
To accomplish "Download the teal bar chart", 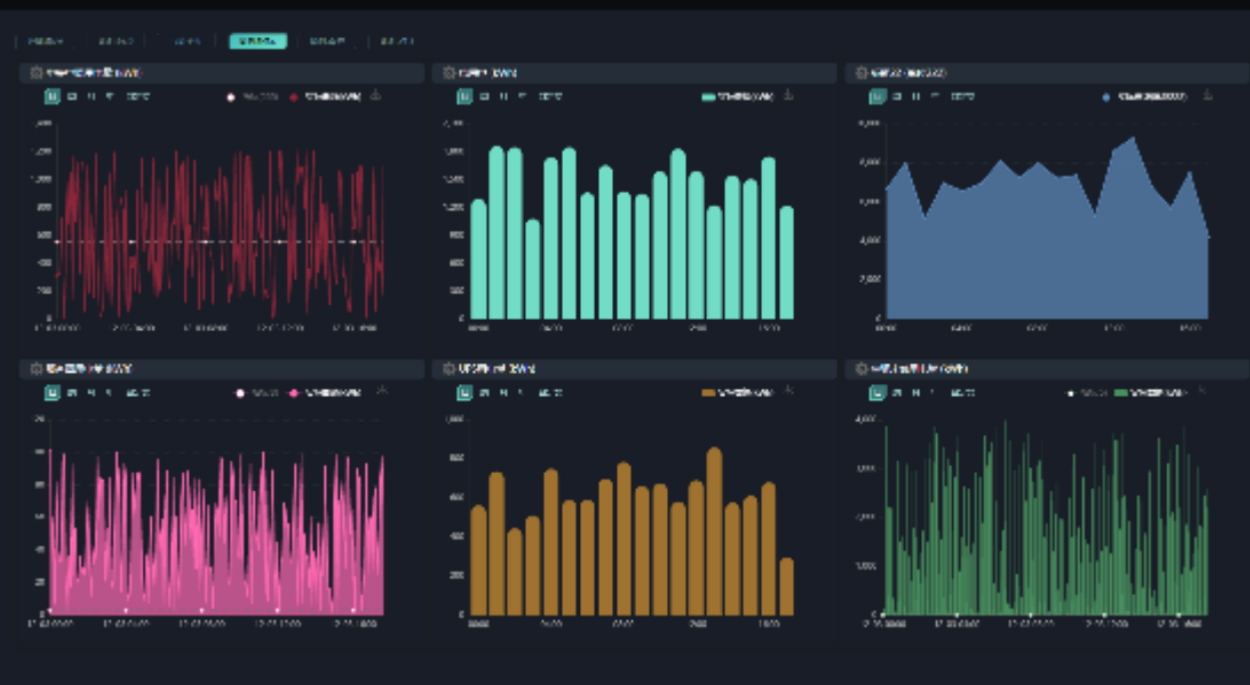I will pos(788,96).
